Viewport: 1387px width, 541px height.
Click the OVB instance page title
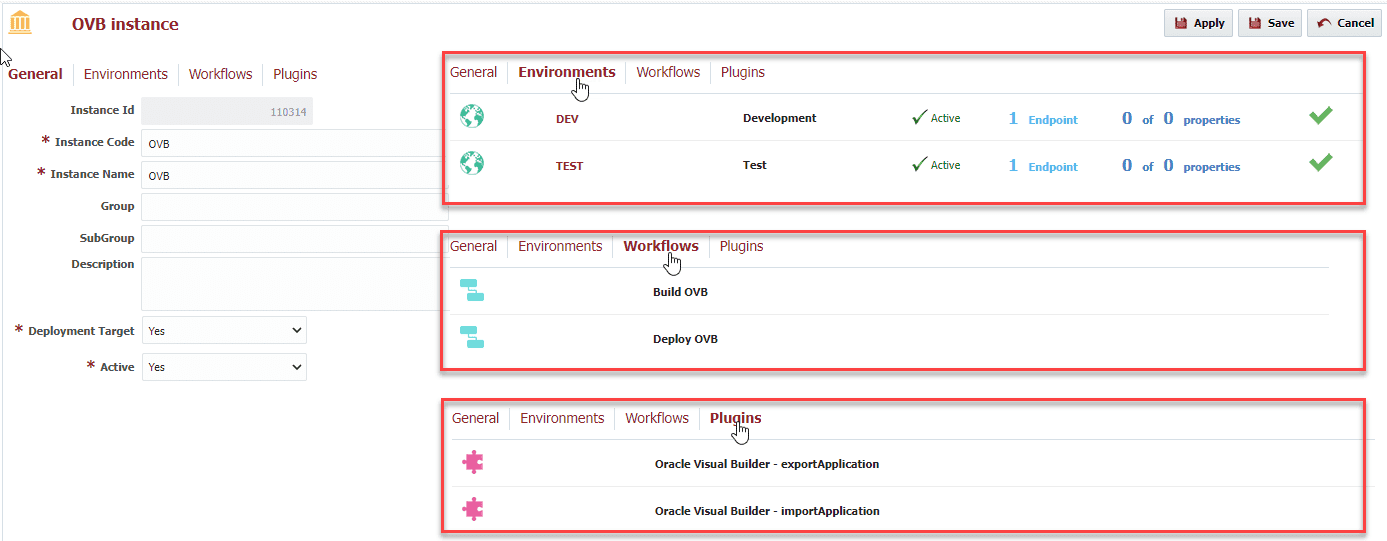125,24
